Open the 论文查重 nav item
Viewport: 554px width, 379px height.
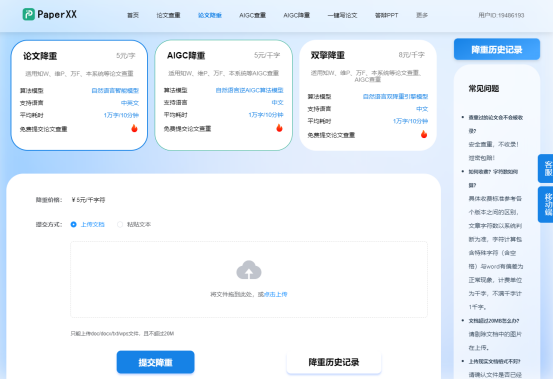coord(168,15)
